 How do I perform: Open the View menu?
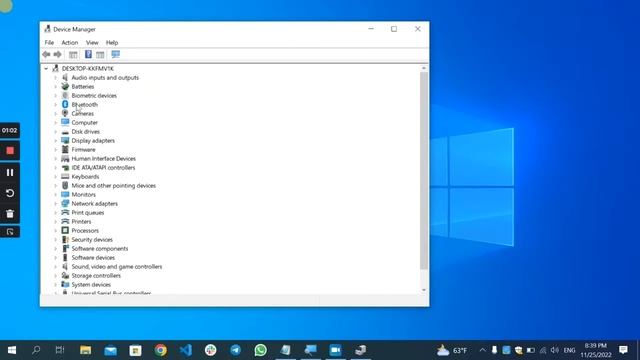pos(92,42)
